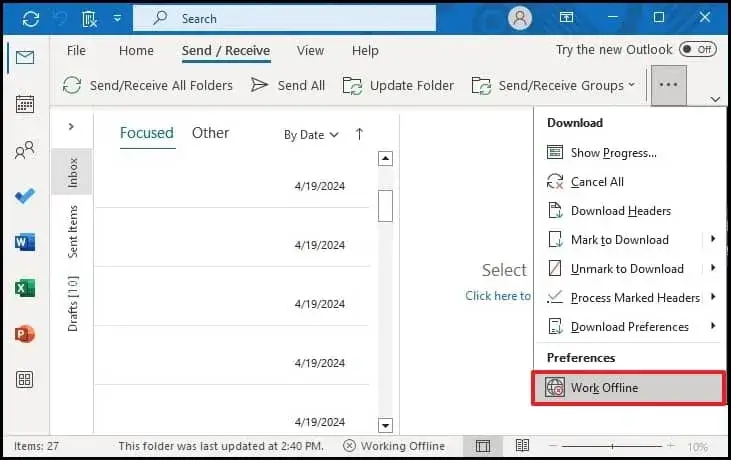Toggle Work Offline in Preferences
Image resolution: width=731 pixels, height=460 pixels.
click(629, 388)
